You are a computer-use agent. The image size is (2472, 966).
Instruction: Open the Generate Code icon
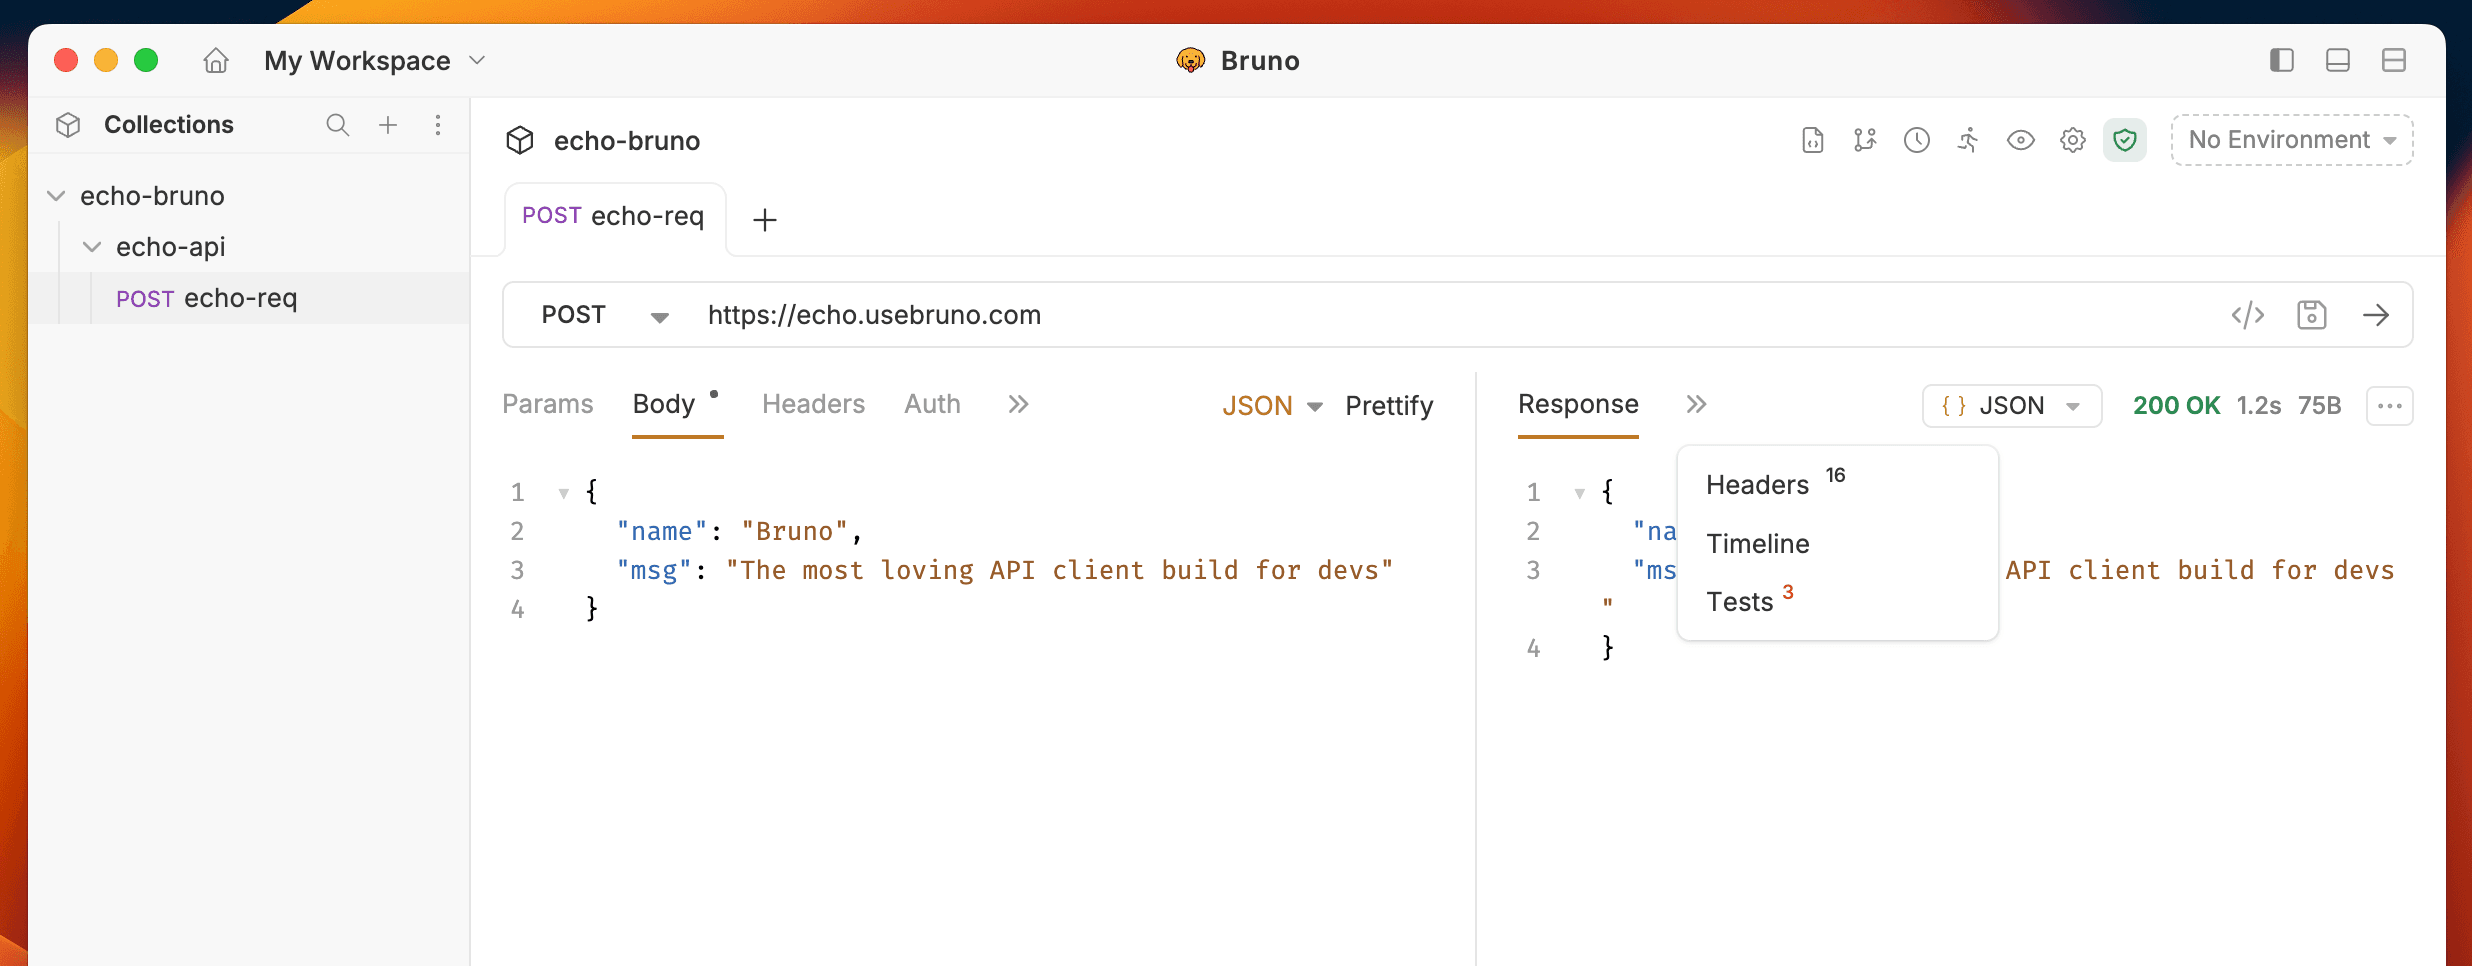(2247, 315)
